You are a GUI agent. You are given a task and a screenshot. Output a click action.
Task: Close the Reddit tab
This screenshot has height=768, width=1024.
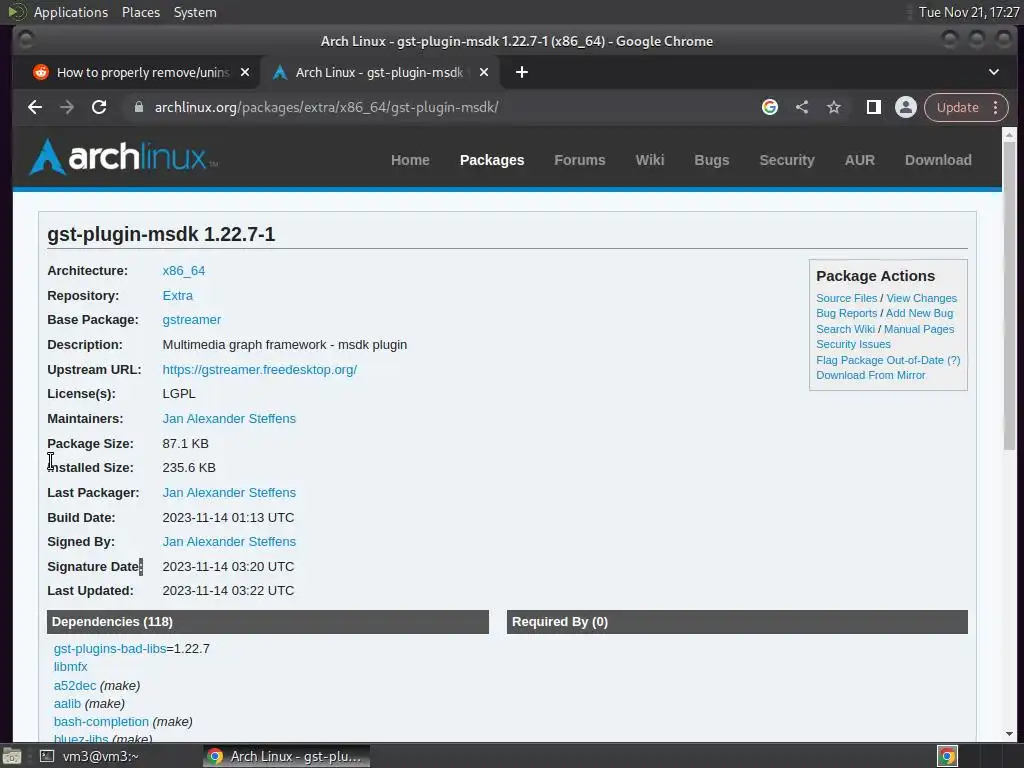[x=245, y=72]
